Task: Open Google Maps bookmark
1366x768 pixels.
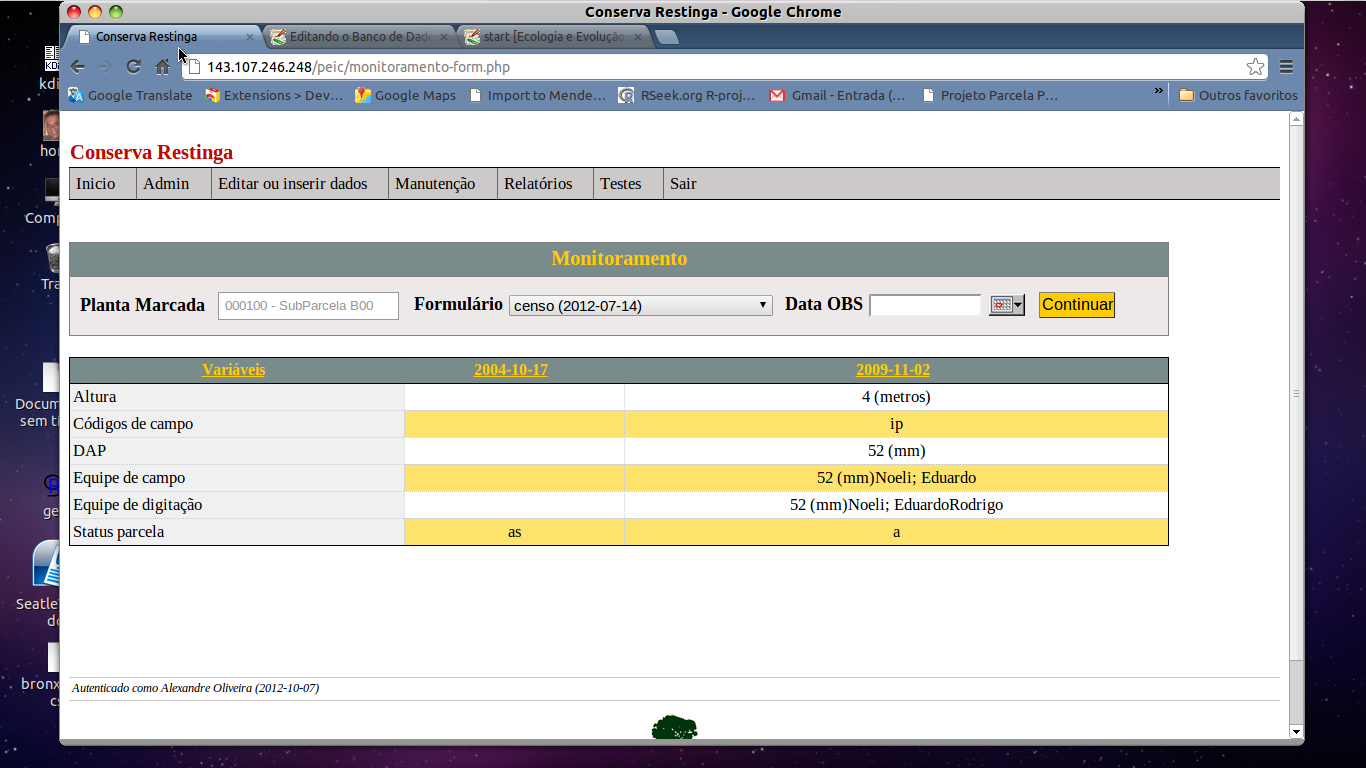Action: 405,96
